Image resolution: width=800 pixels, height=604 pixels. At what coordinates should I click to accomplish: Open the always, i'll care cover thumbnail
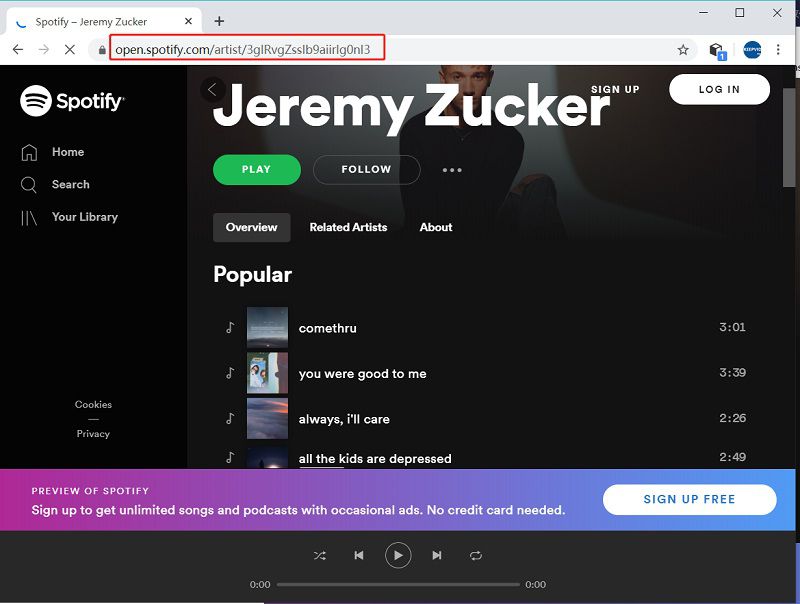click(x=267, y=418)
